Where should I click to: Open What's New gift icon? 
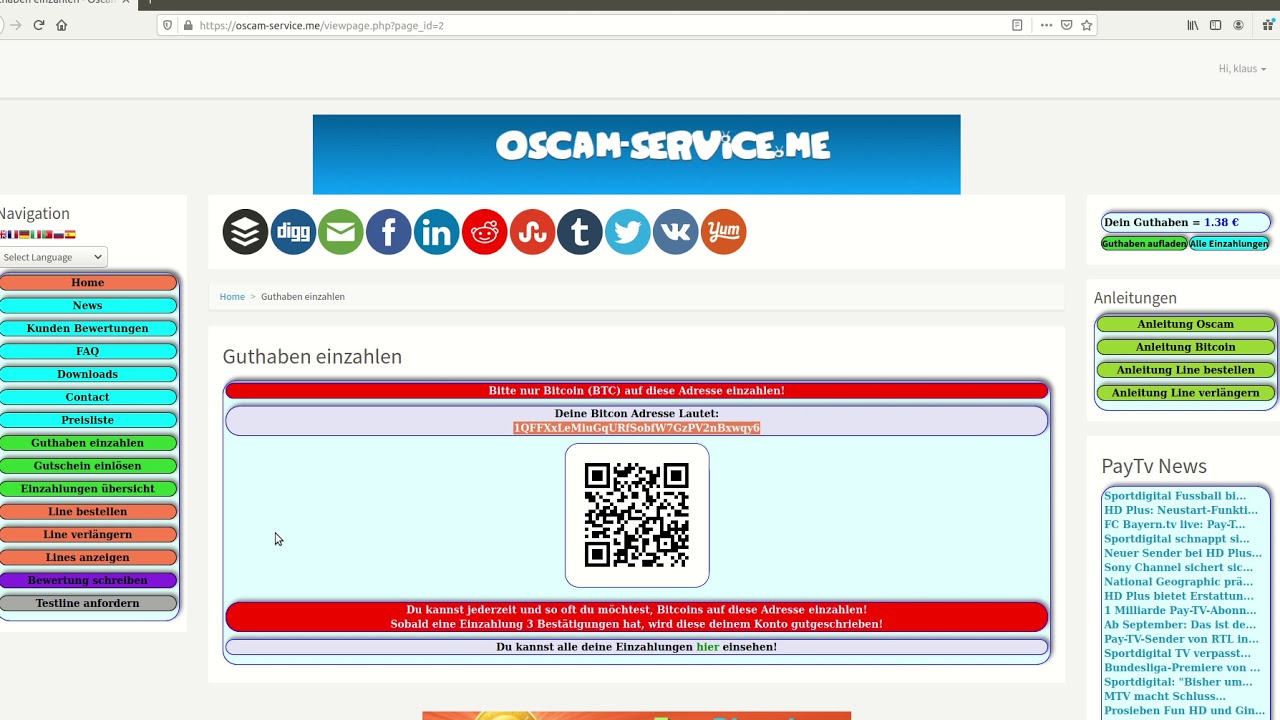click(x=1268, y=25)
